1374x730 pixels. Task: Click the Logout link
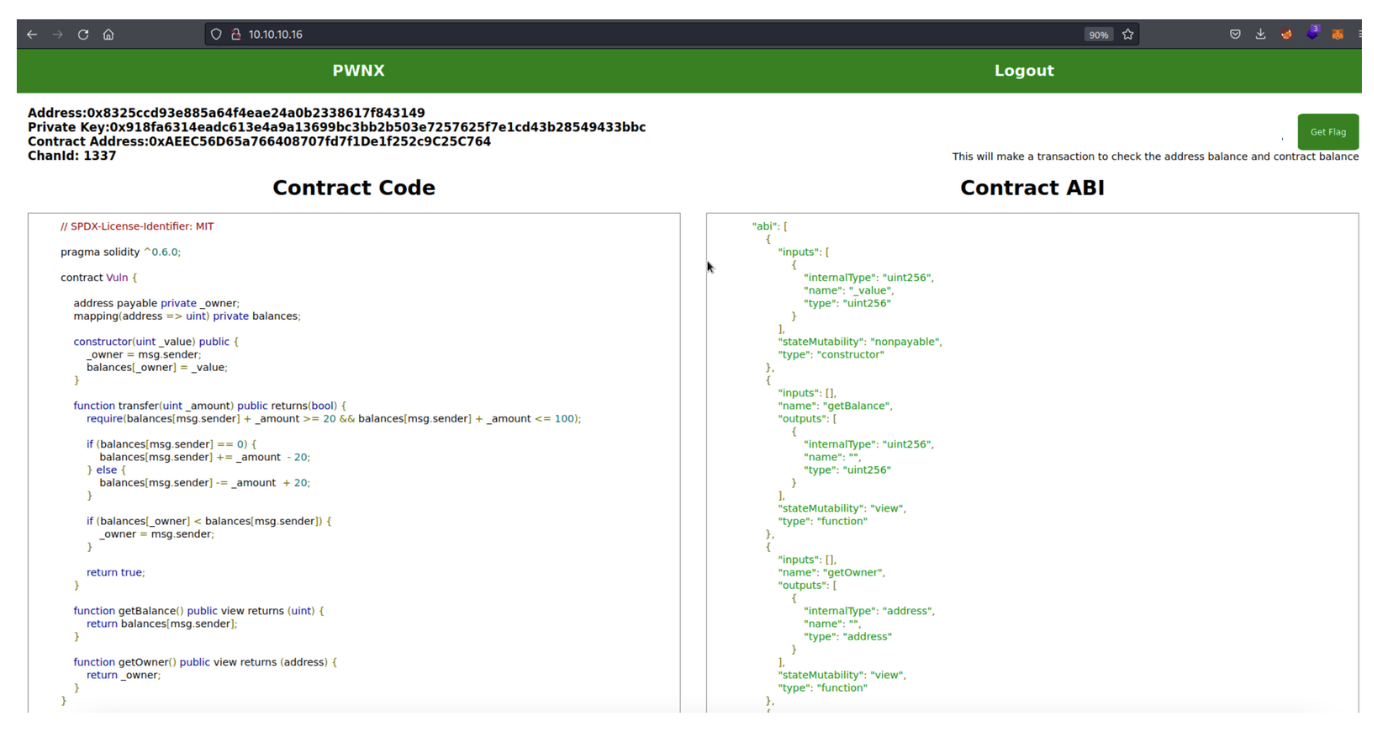point(1024,71)
